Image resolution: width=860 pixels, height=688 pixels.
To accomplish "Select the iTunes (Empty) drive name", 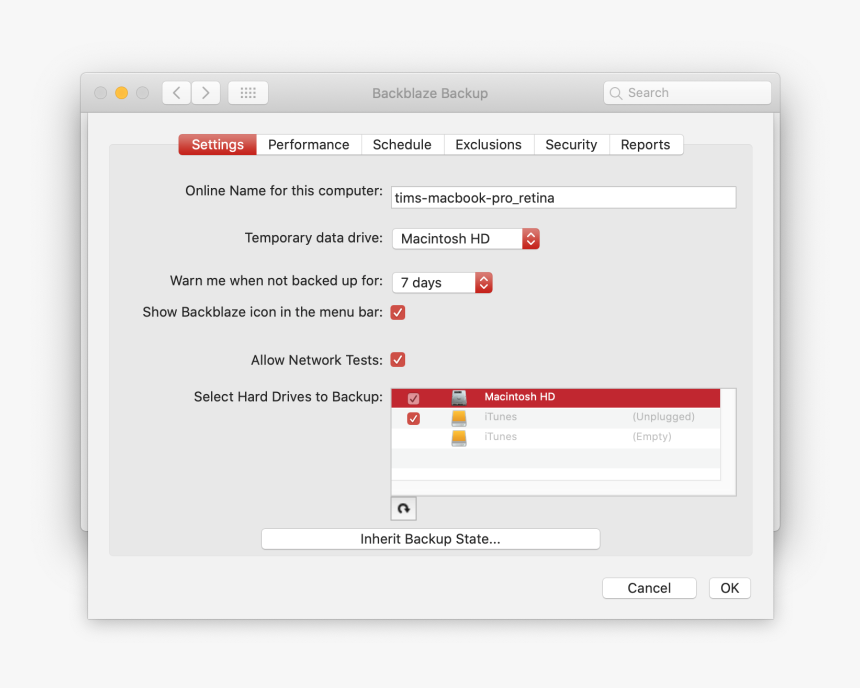I will [500, 437].
